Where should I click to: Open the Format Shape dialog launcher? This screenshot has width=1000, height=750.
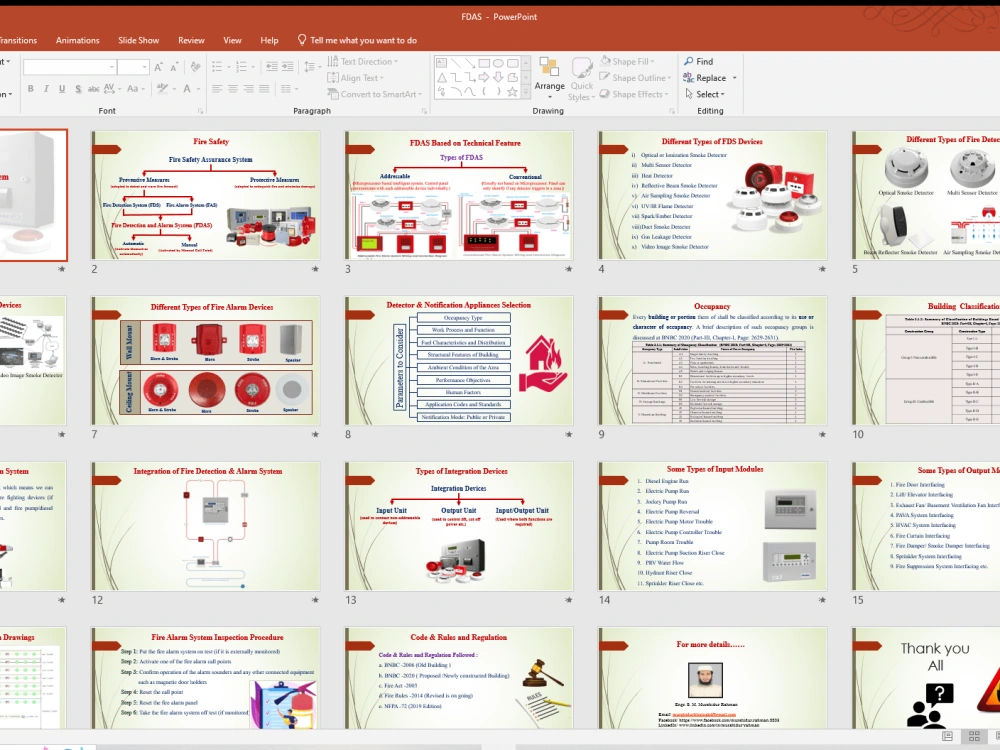click(x=672, y=112)
